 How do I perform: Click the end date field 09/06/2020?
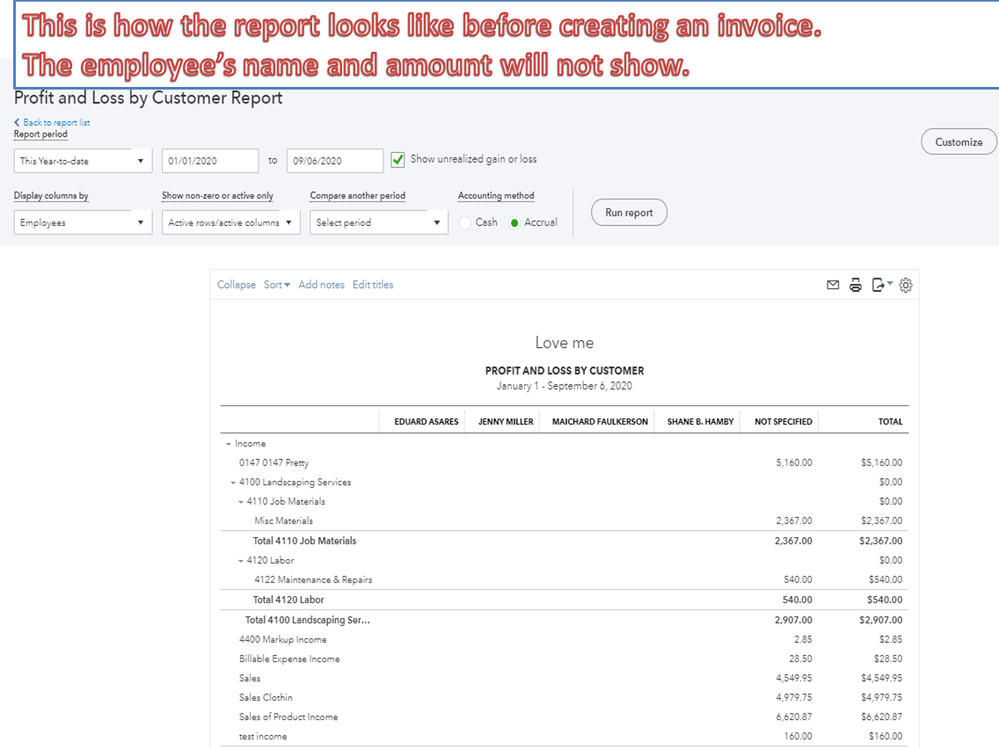(x=335, y=160)
